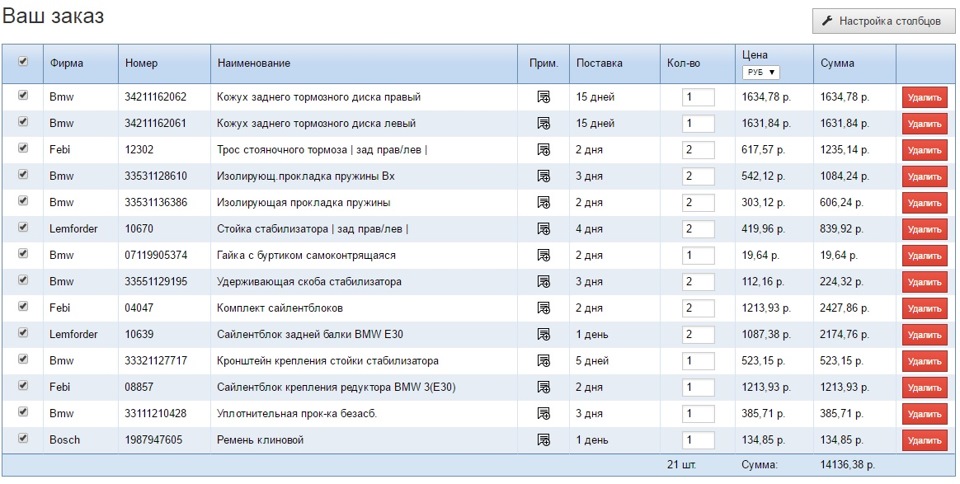Toggle the select-all checkbox in header
Screen dimensions: 960x484
[x=23, y=61]
